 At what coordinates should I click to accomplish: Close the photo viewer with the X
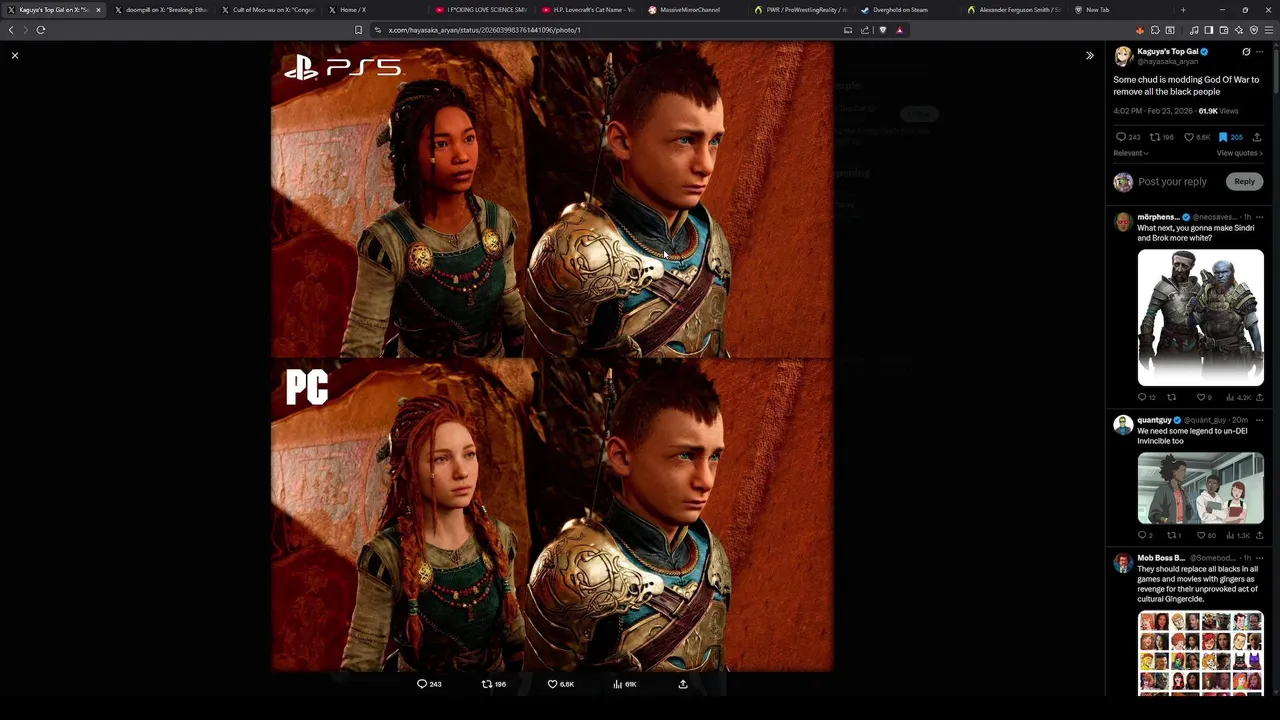coord(15,55)
